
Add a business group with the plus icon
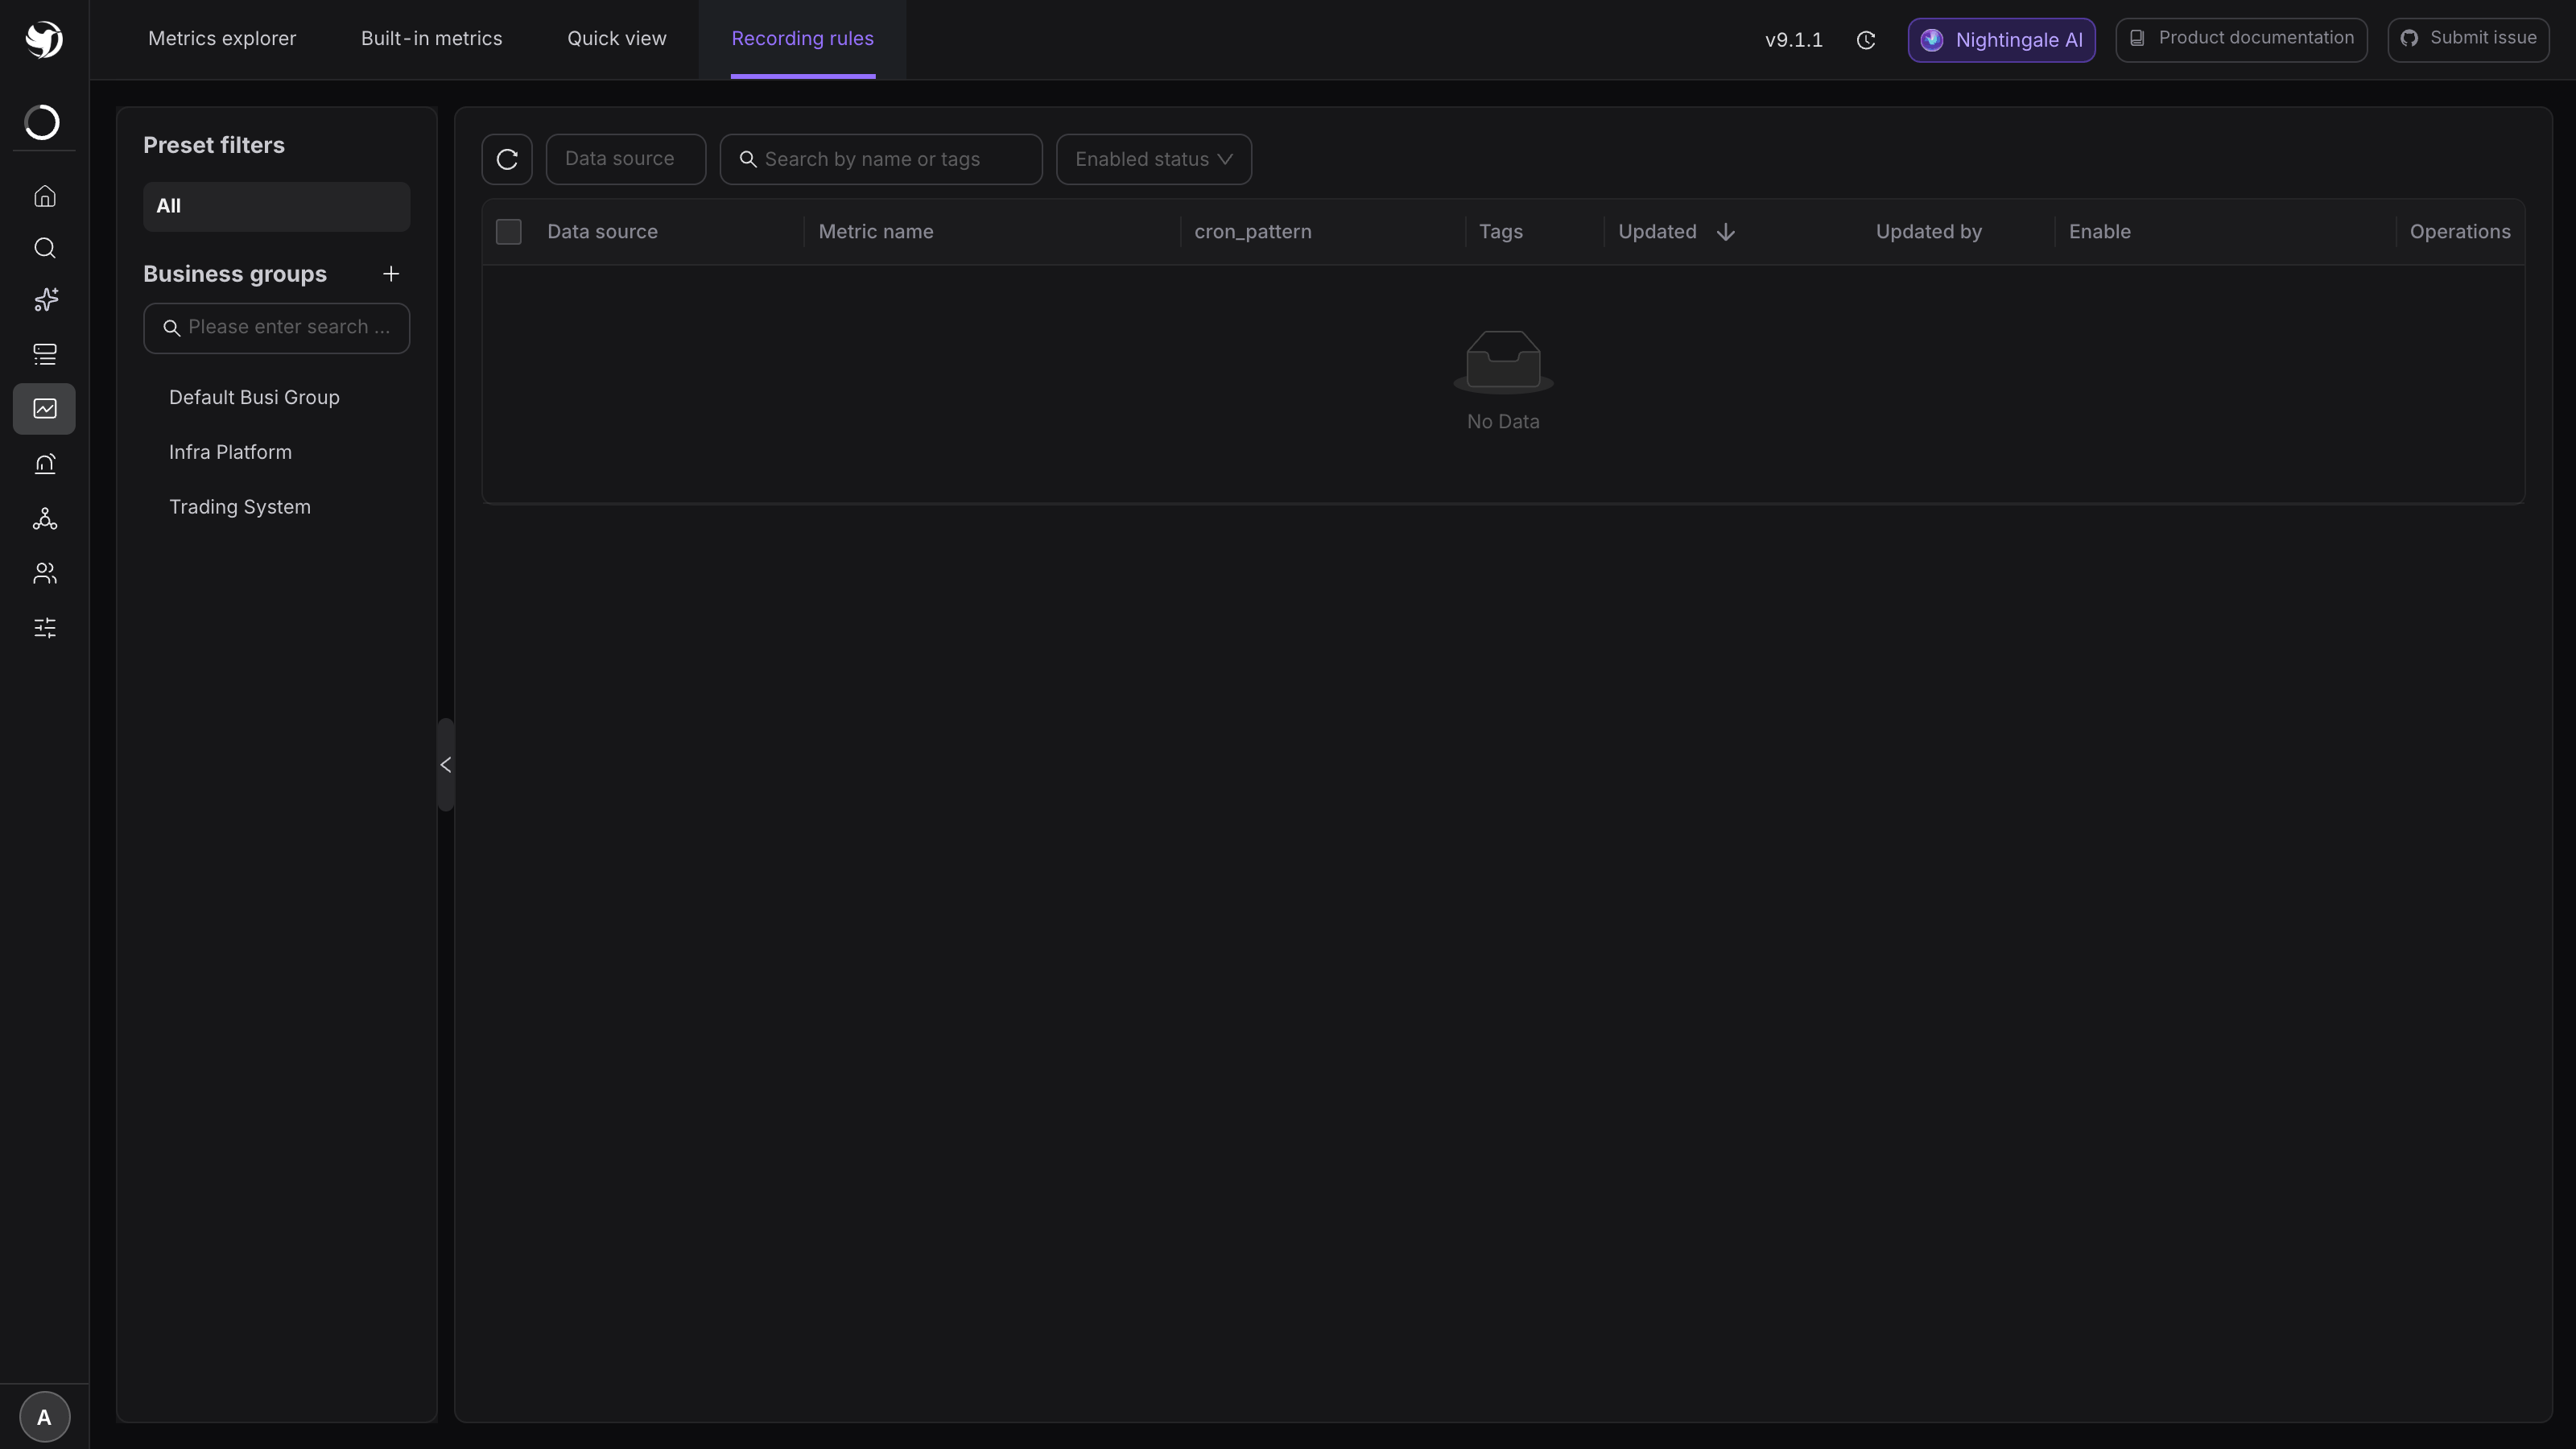point(391,274)
